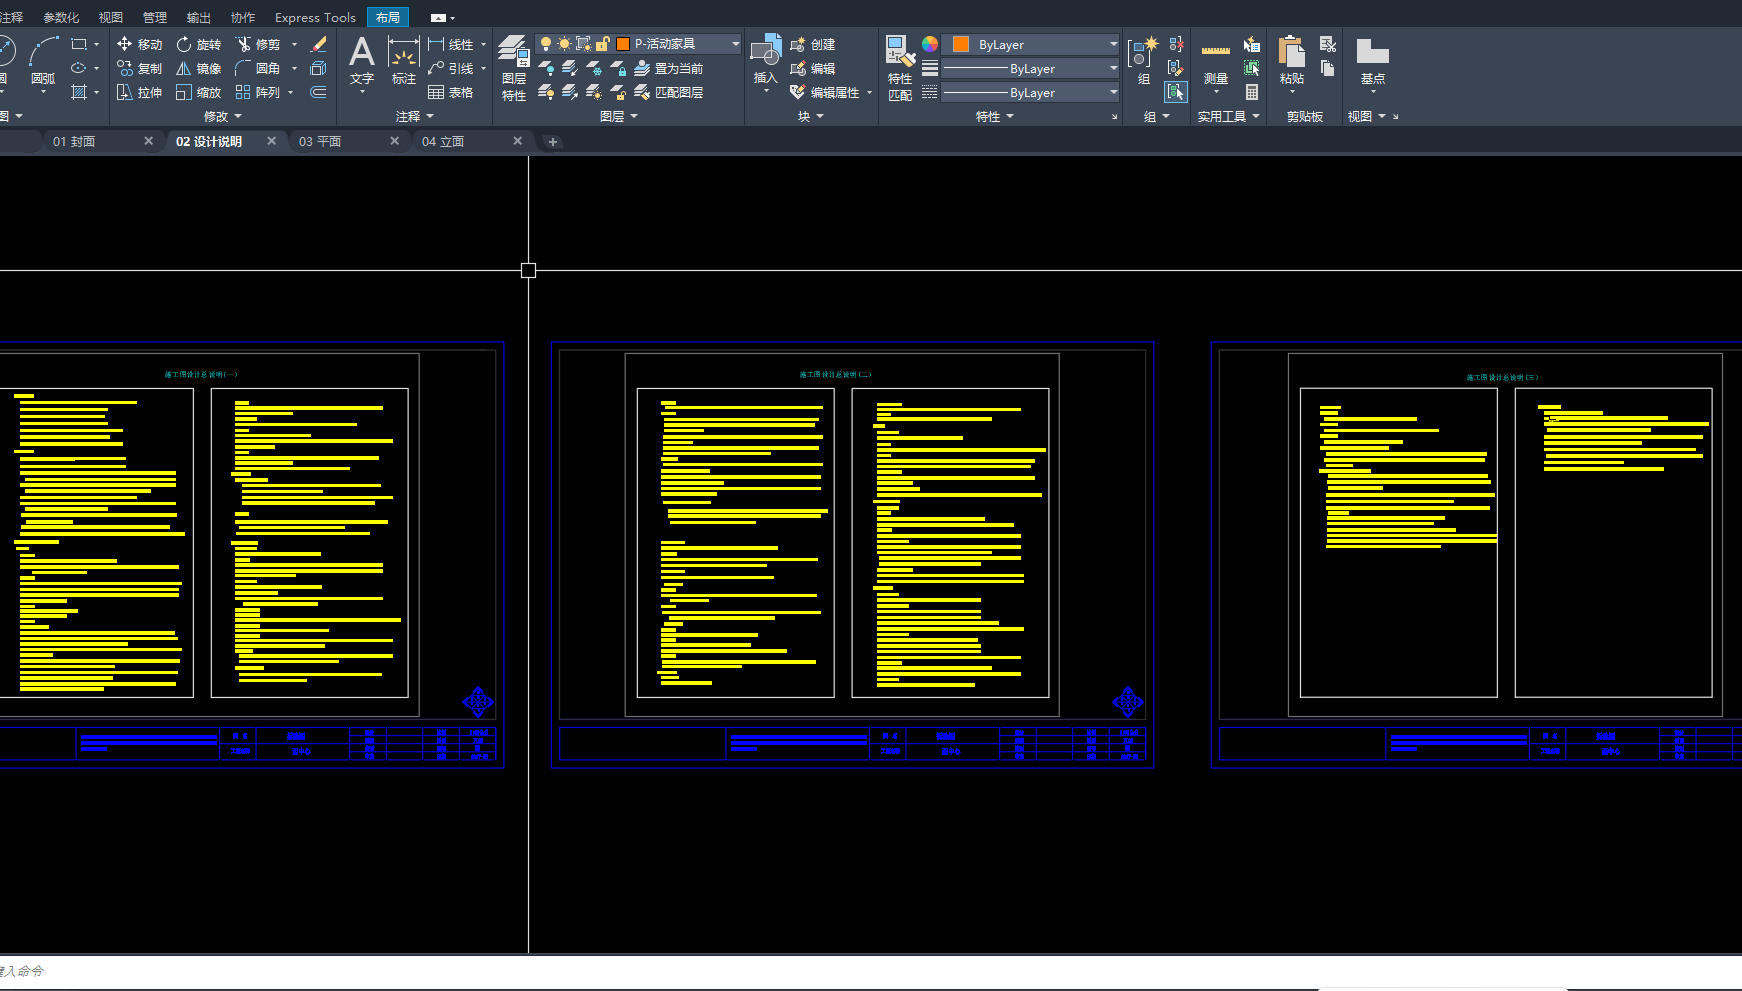Screen dimensions: 1742x991
Task: Toggle group selection on/off icon
Action: tap(1175, 92)
